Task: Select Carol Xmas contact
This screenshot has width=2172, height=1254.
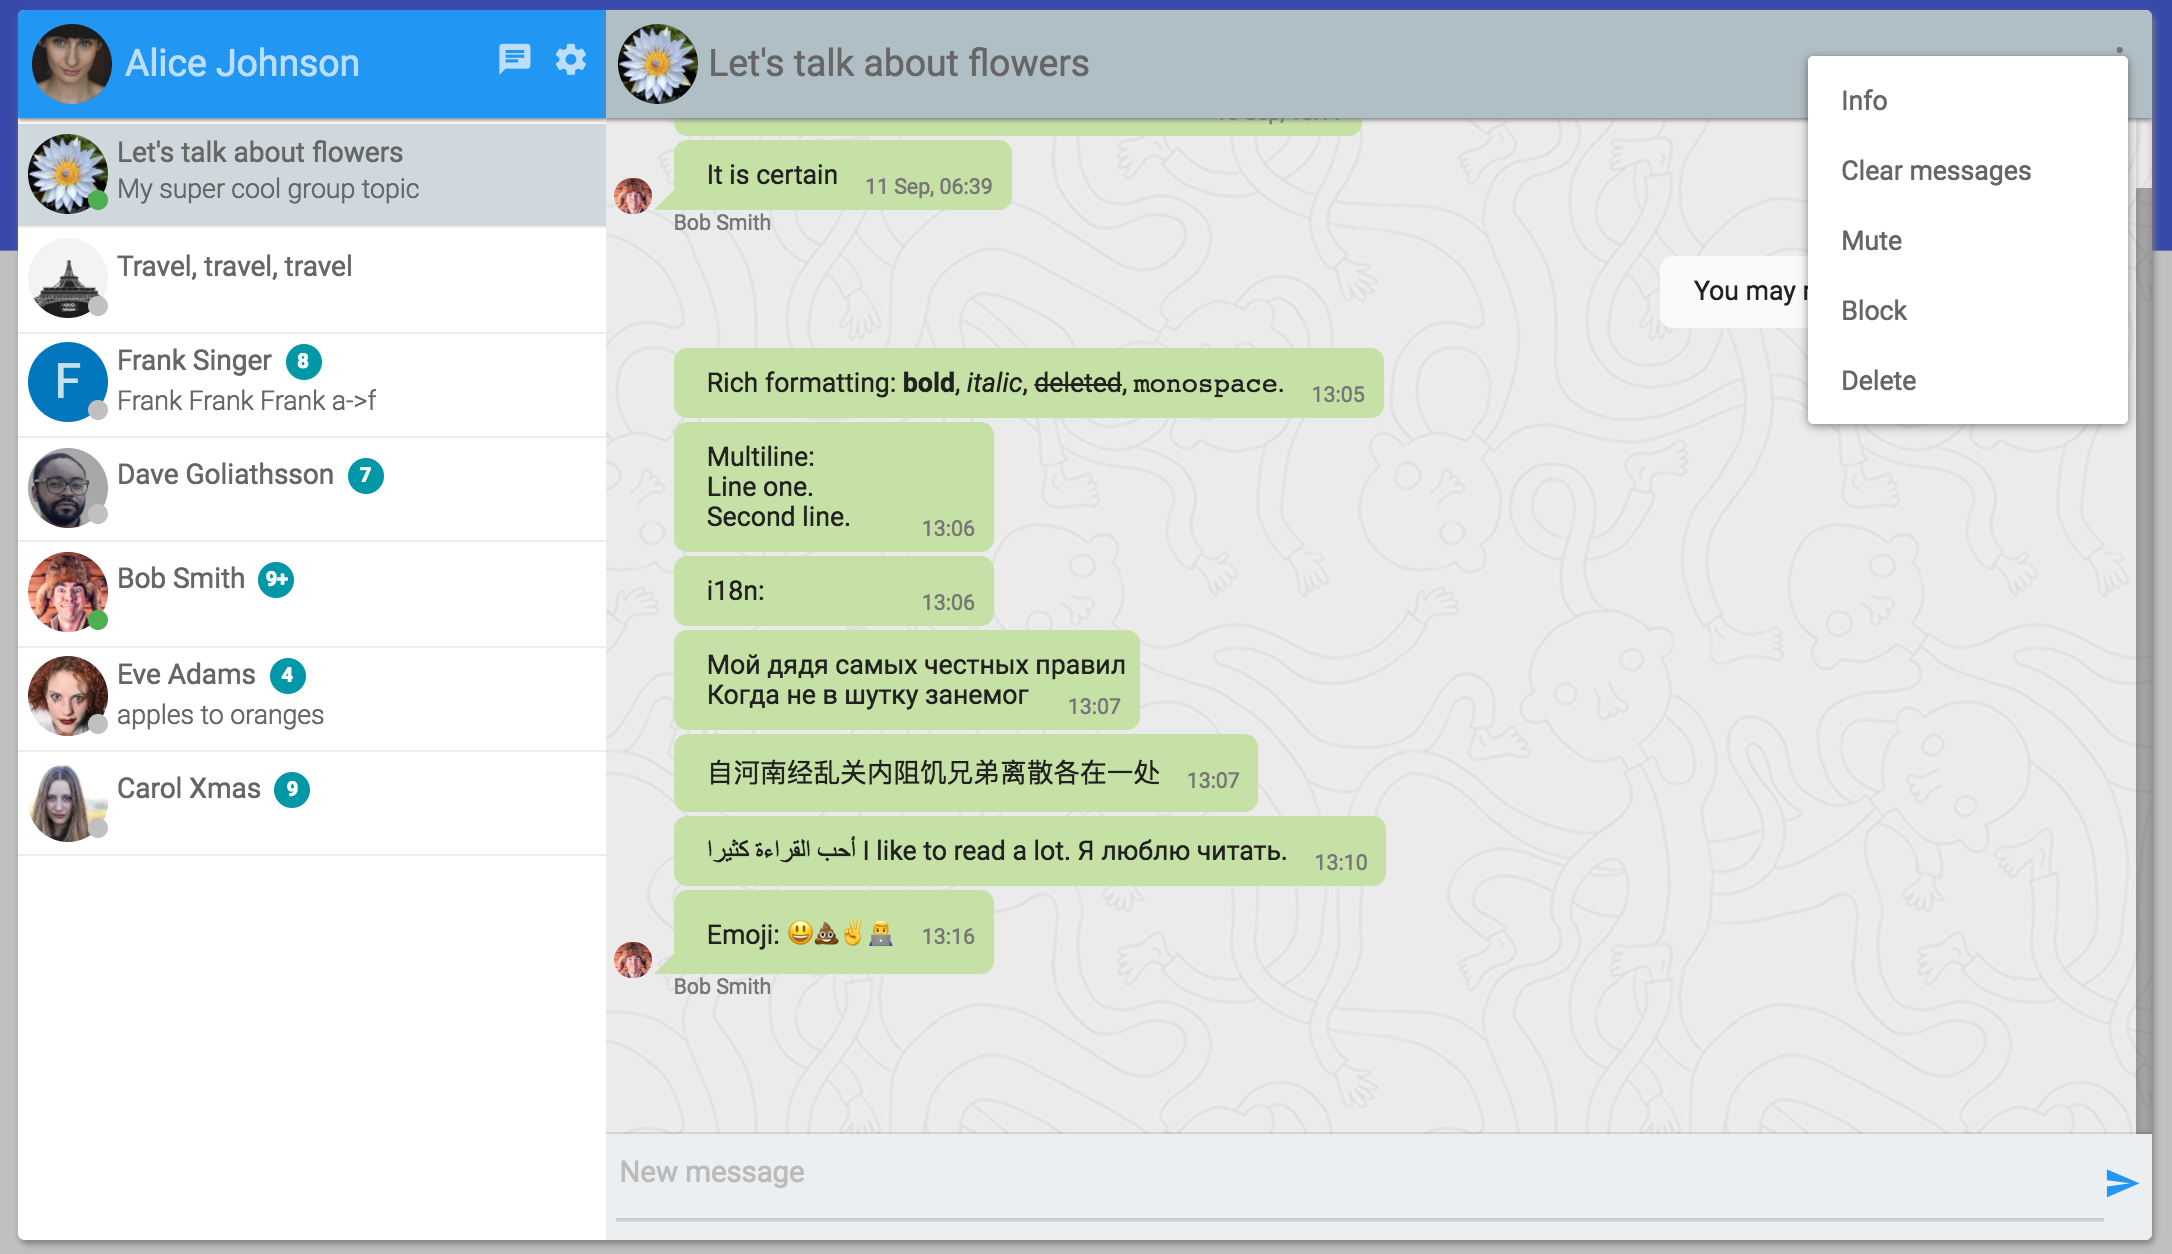Action: (188, 790)
